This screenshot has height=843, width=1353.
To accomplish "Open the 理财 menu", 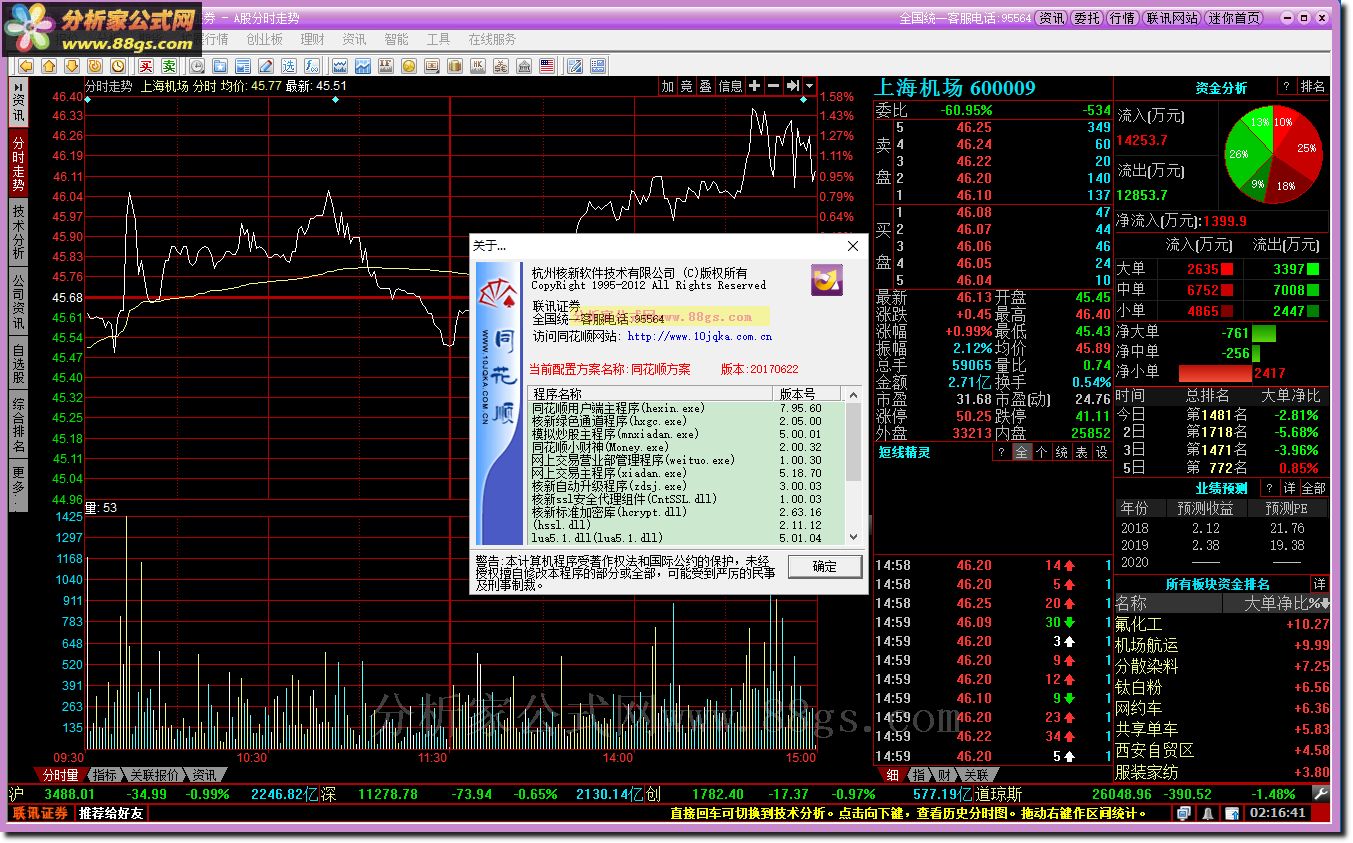I will [x=312, y=39].
